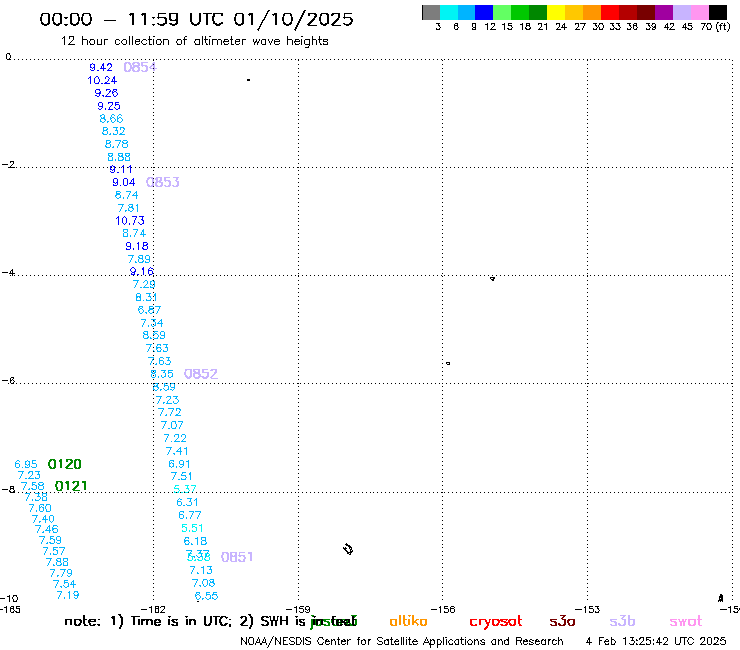Select the "0851" time stamp label
The width and height of the screenshot is (740, 650).
click(x=237, y=557)
